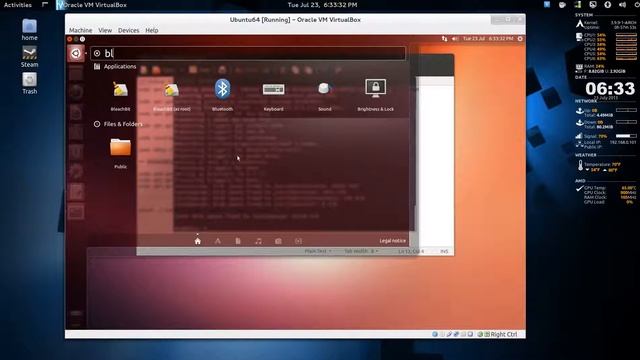Click the VirtualBox hard disk status icon

(435, 334)
